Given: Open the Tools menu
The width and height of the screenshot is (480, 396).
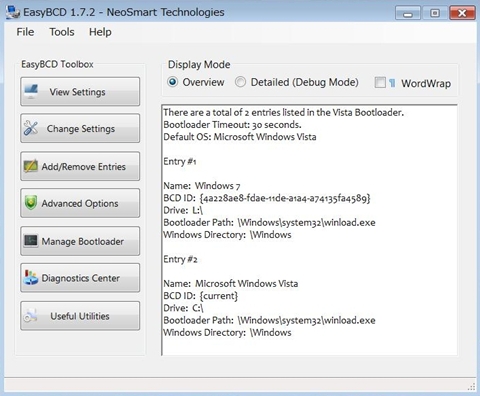Looking at the screenshot, I should (x=62, y=32).
